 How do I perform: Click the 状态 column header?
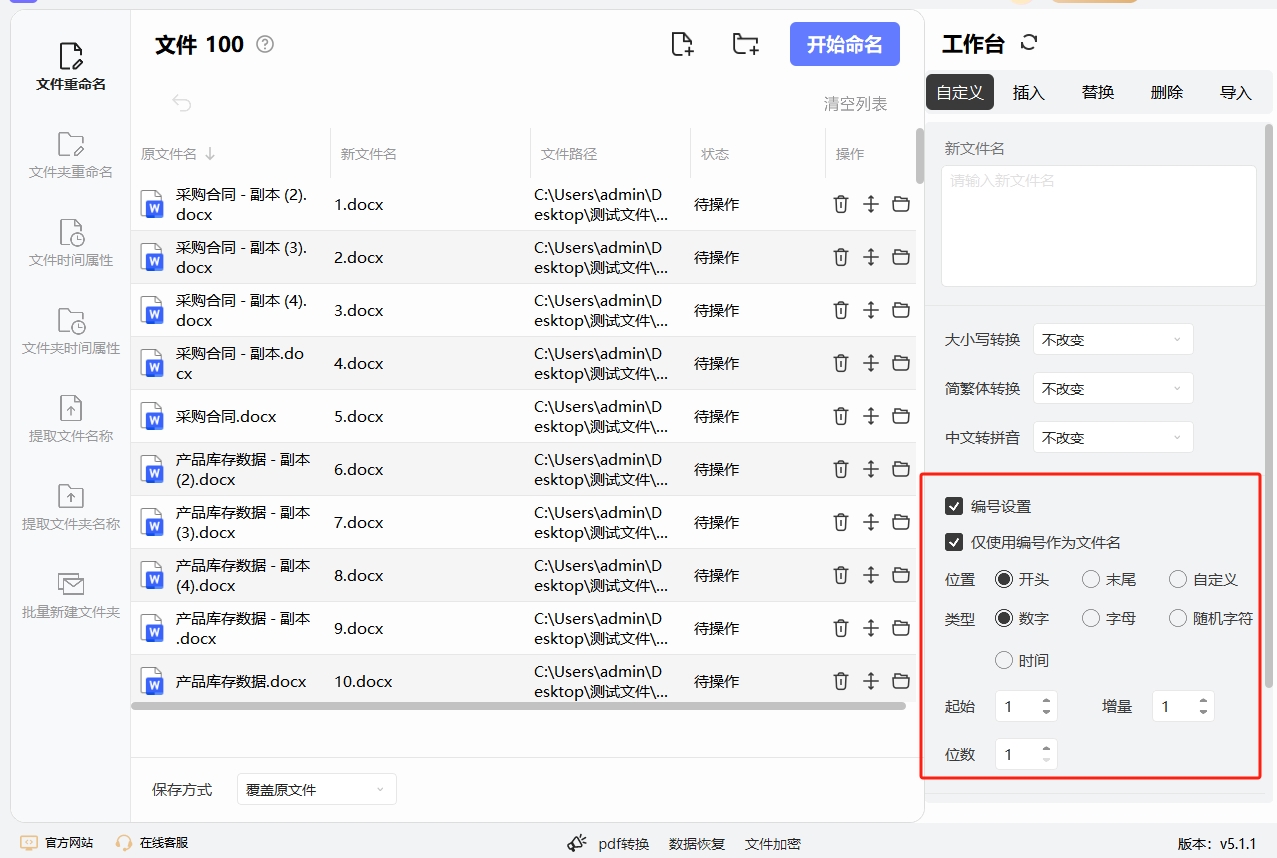click(715, 154)
